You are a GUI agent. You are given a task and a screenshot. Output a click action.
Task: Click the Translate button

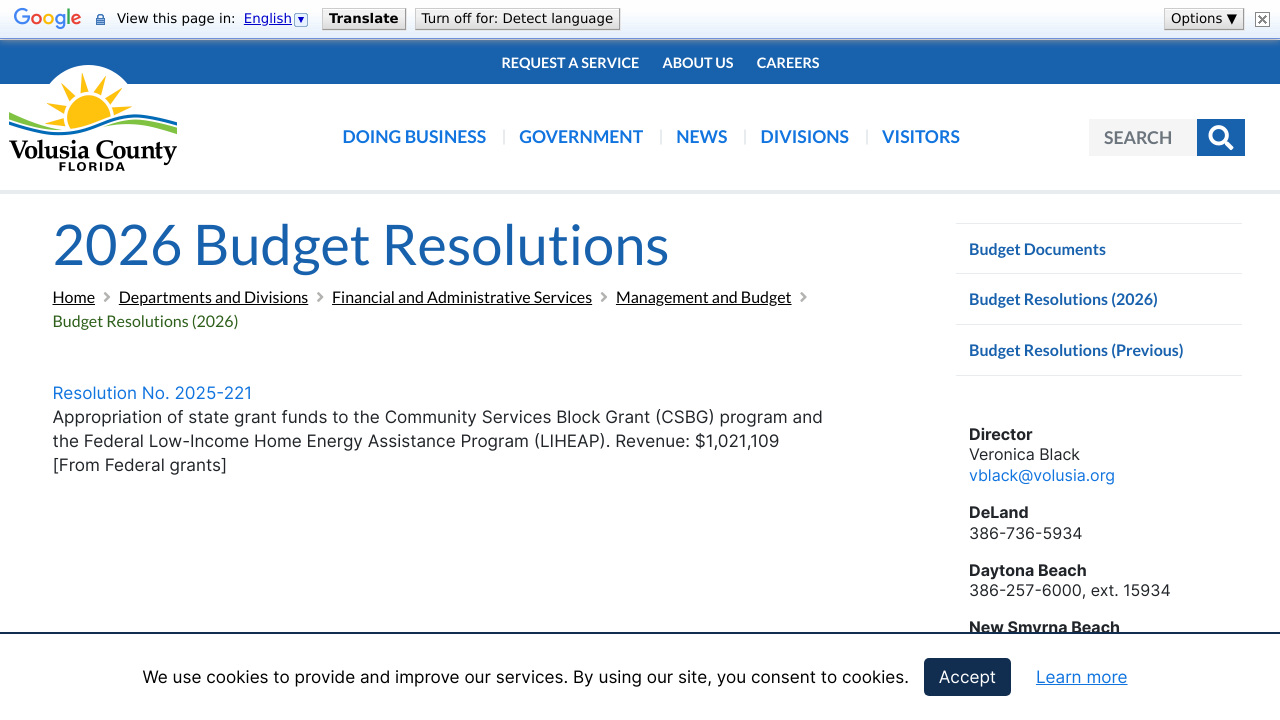tap(363, 17)
